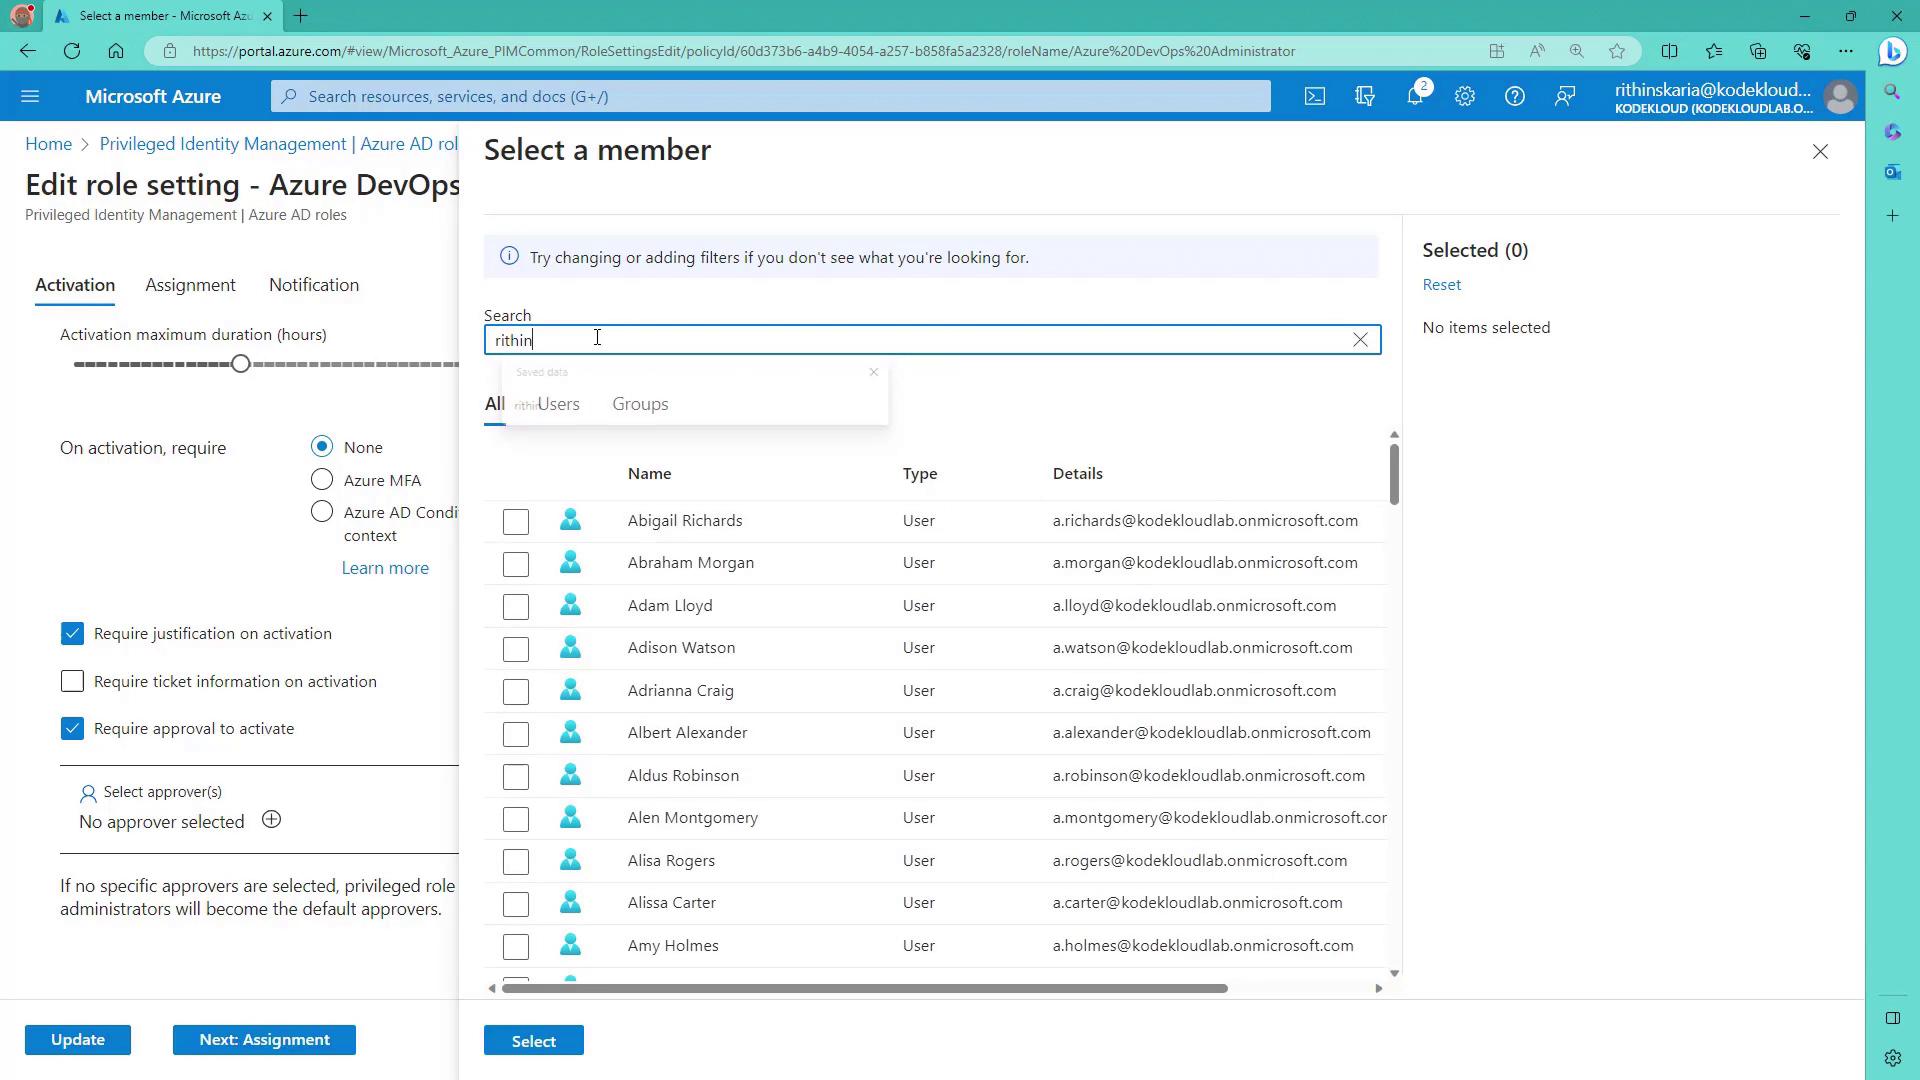This screenshot has height=1080, width=1920.
Task: Filter member list by Groups tab
Action: coord(640,404)
